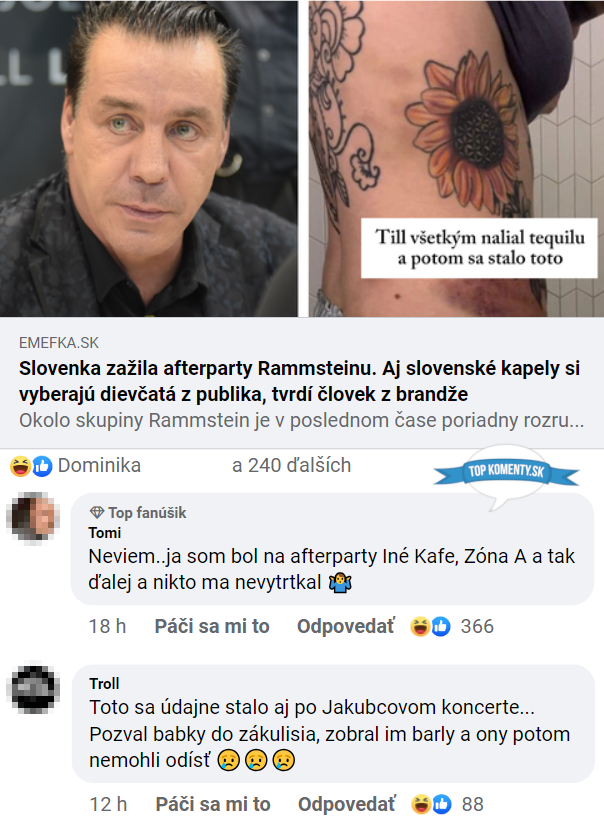604x827 pixels.
Task: Click like reaction icon next to 88
Action: (442, 804)
